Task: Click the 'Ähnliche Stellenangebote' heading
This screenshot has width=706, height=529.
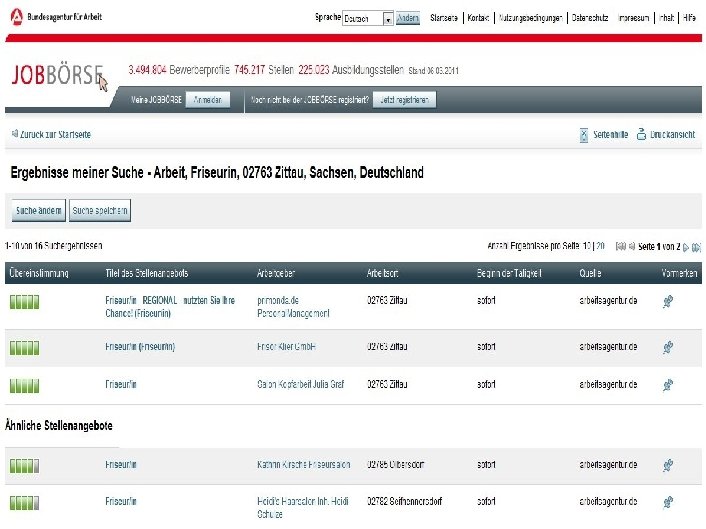Action: click(x=59, y=425)
